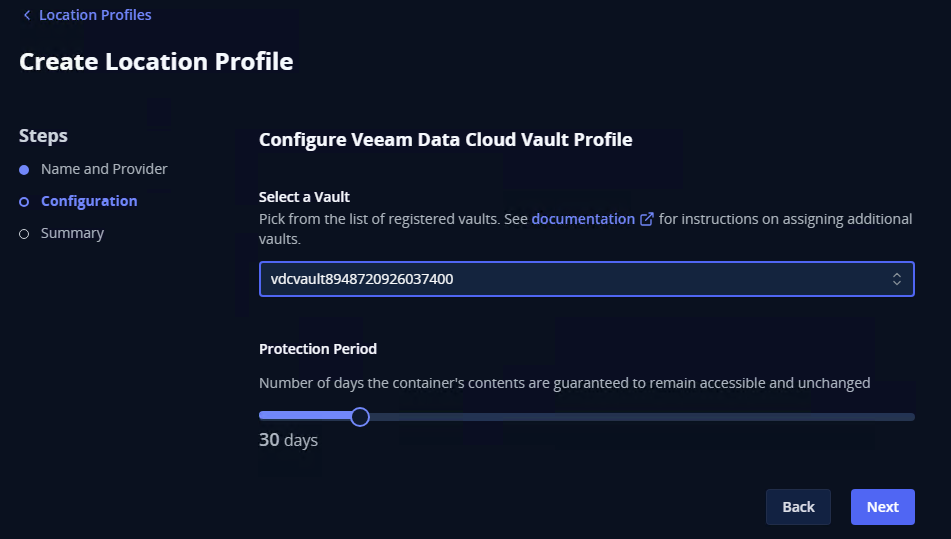Click the circle marker beside Configuration
This screenshot has height=539, width=951.
click(x=24, y=202)
